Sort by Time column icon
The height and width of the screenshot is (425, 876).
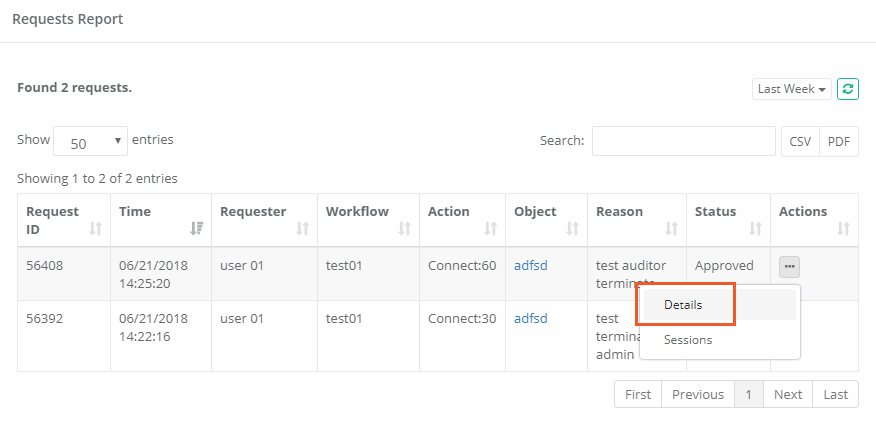click(196, 228)
